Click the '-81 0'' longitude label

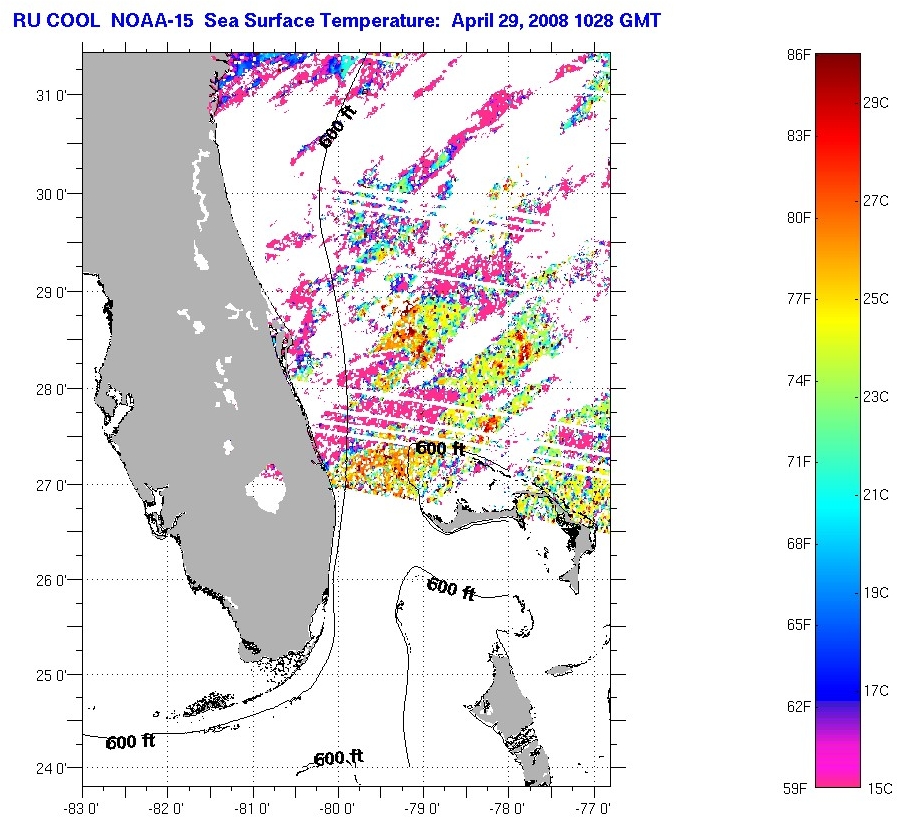coord(252,808)
